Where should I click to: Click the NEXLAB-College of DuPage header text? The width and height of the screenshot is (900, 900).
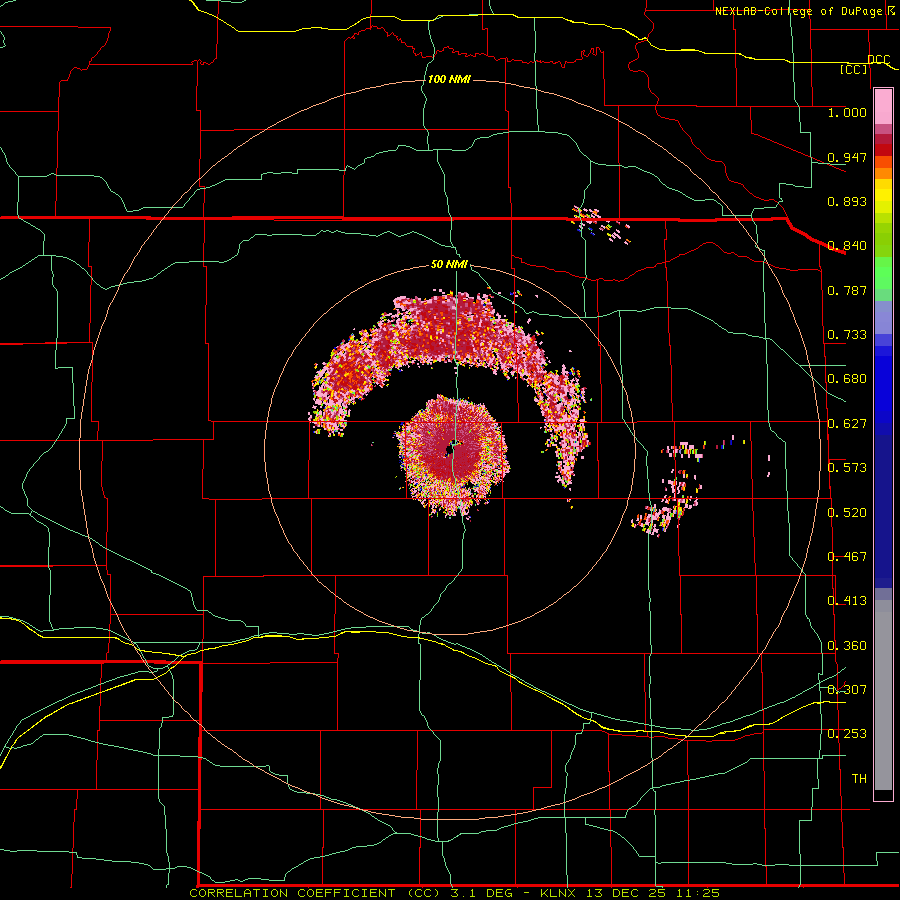click(x=799, y=11)
